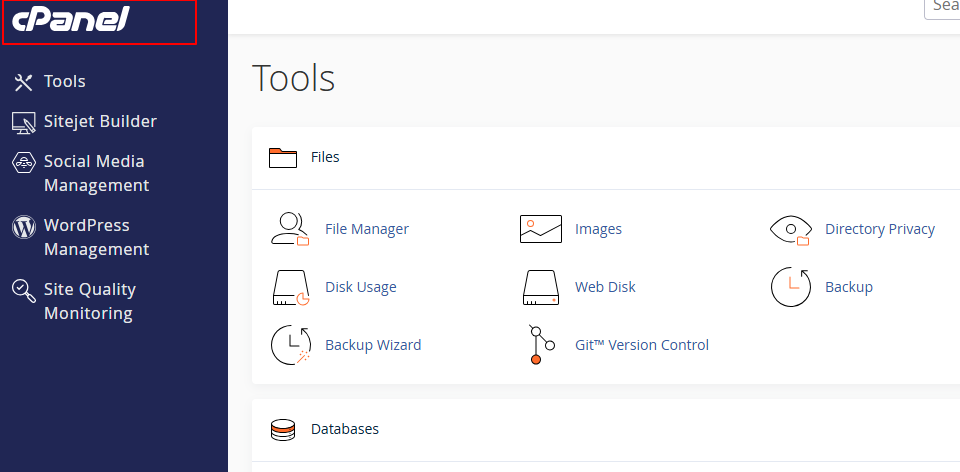
Task: Expand the Databases section header
Action: (x=344, y=429)
